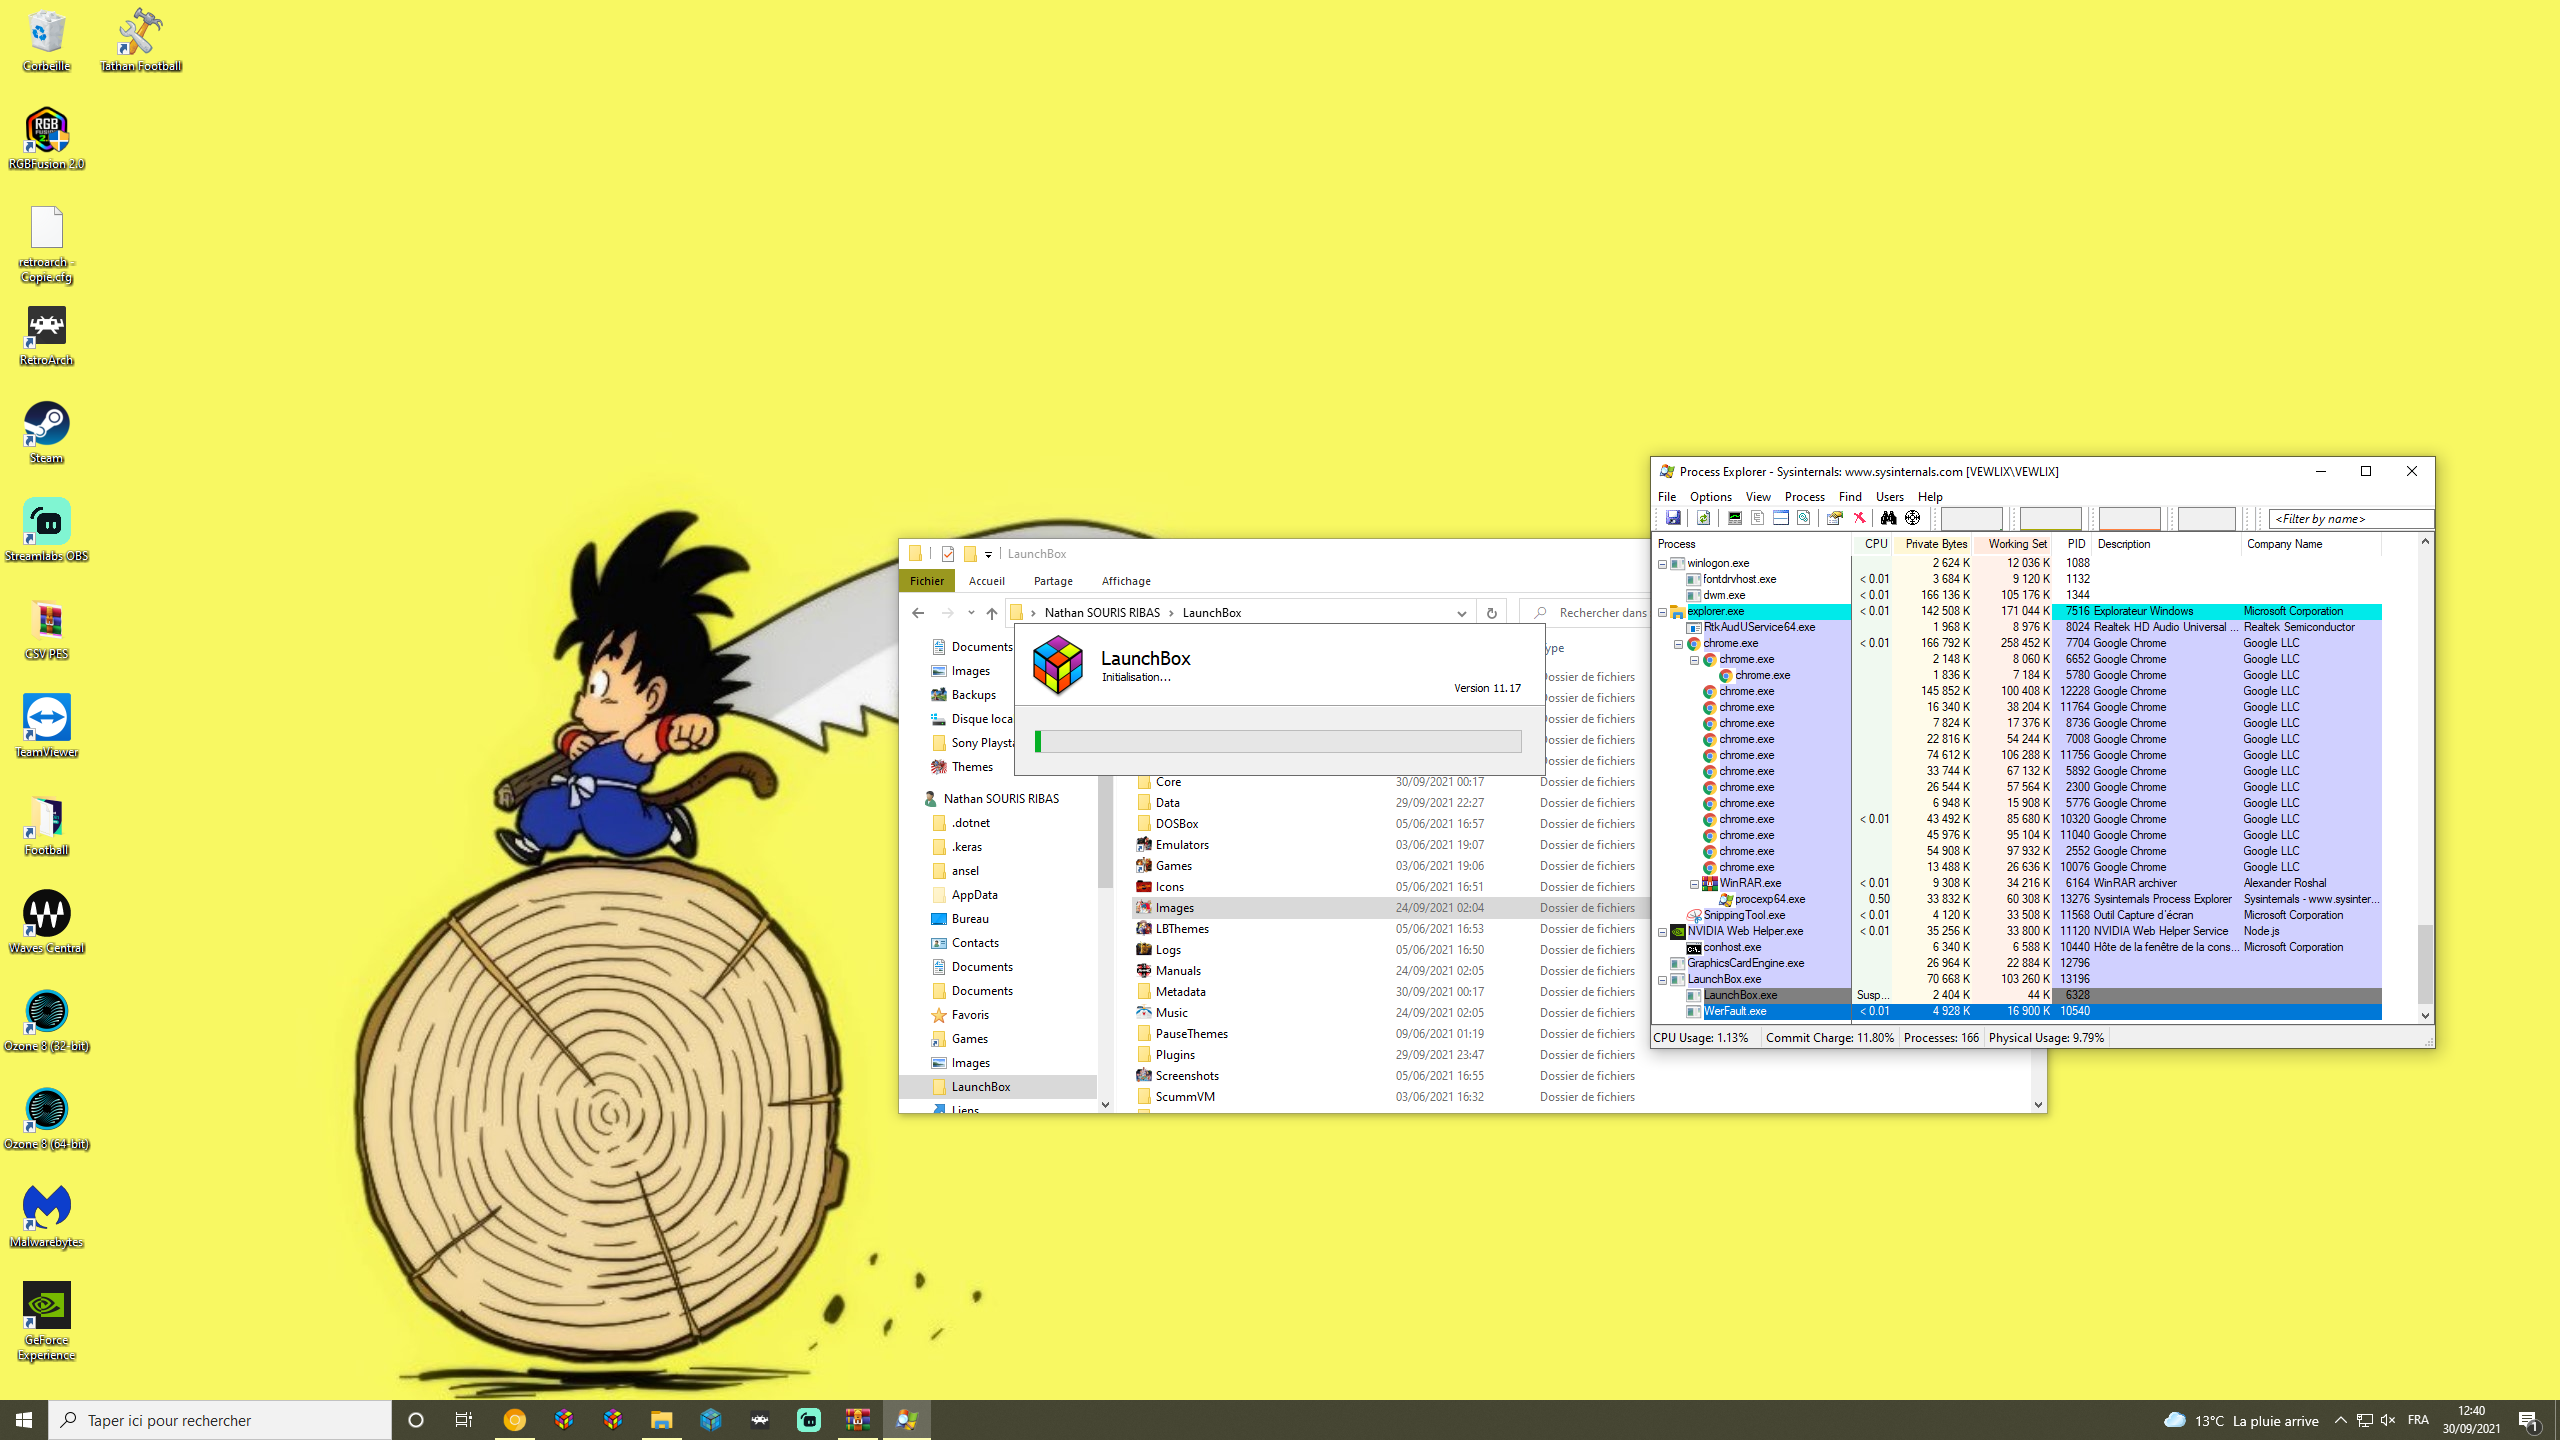
Task: Select the Malwarebytes desktop shortcut
Action: click(x=46, y=1218)
